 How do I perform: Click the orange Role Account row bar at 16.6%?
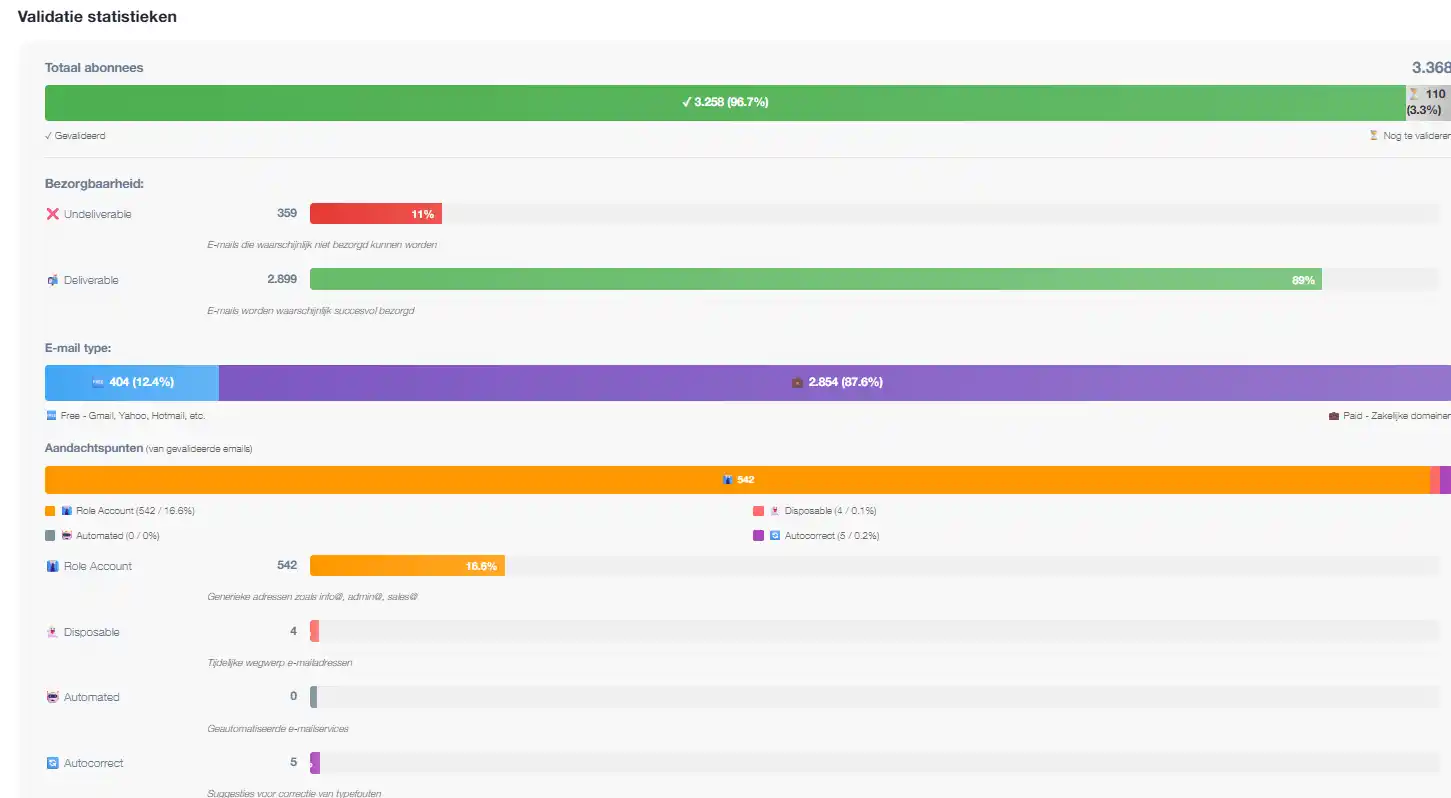point(407,566)
